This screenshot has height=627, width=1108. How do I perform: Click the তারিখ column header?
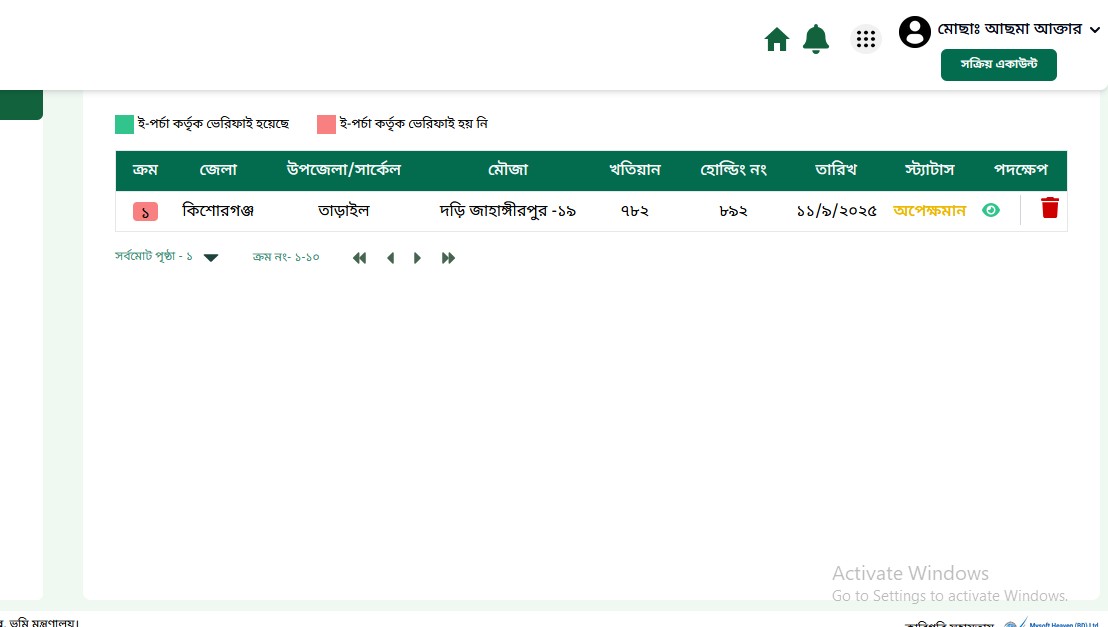[x=836, y=170]
